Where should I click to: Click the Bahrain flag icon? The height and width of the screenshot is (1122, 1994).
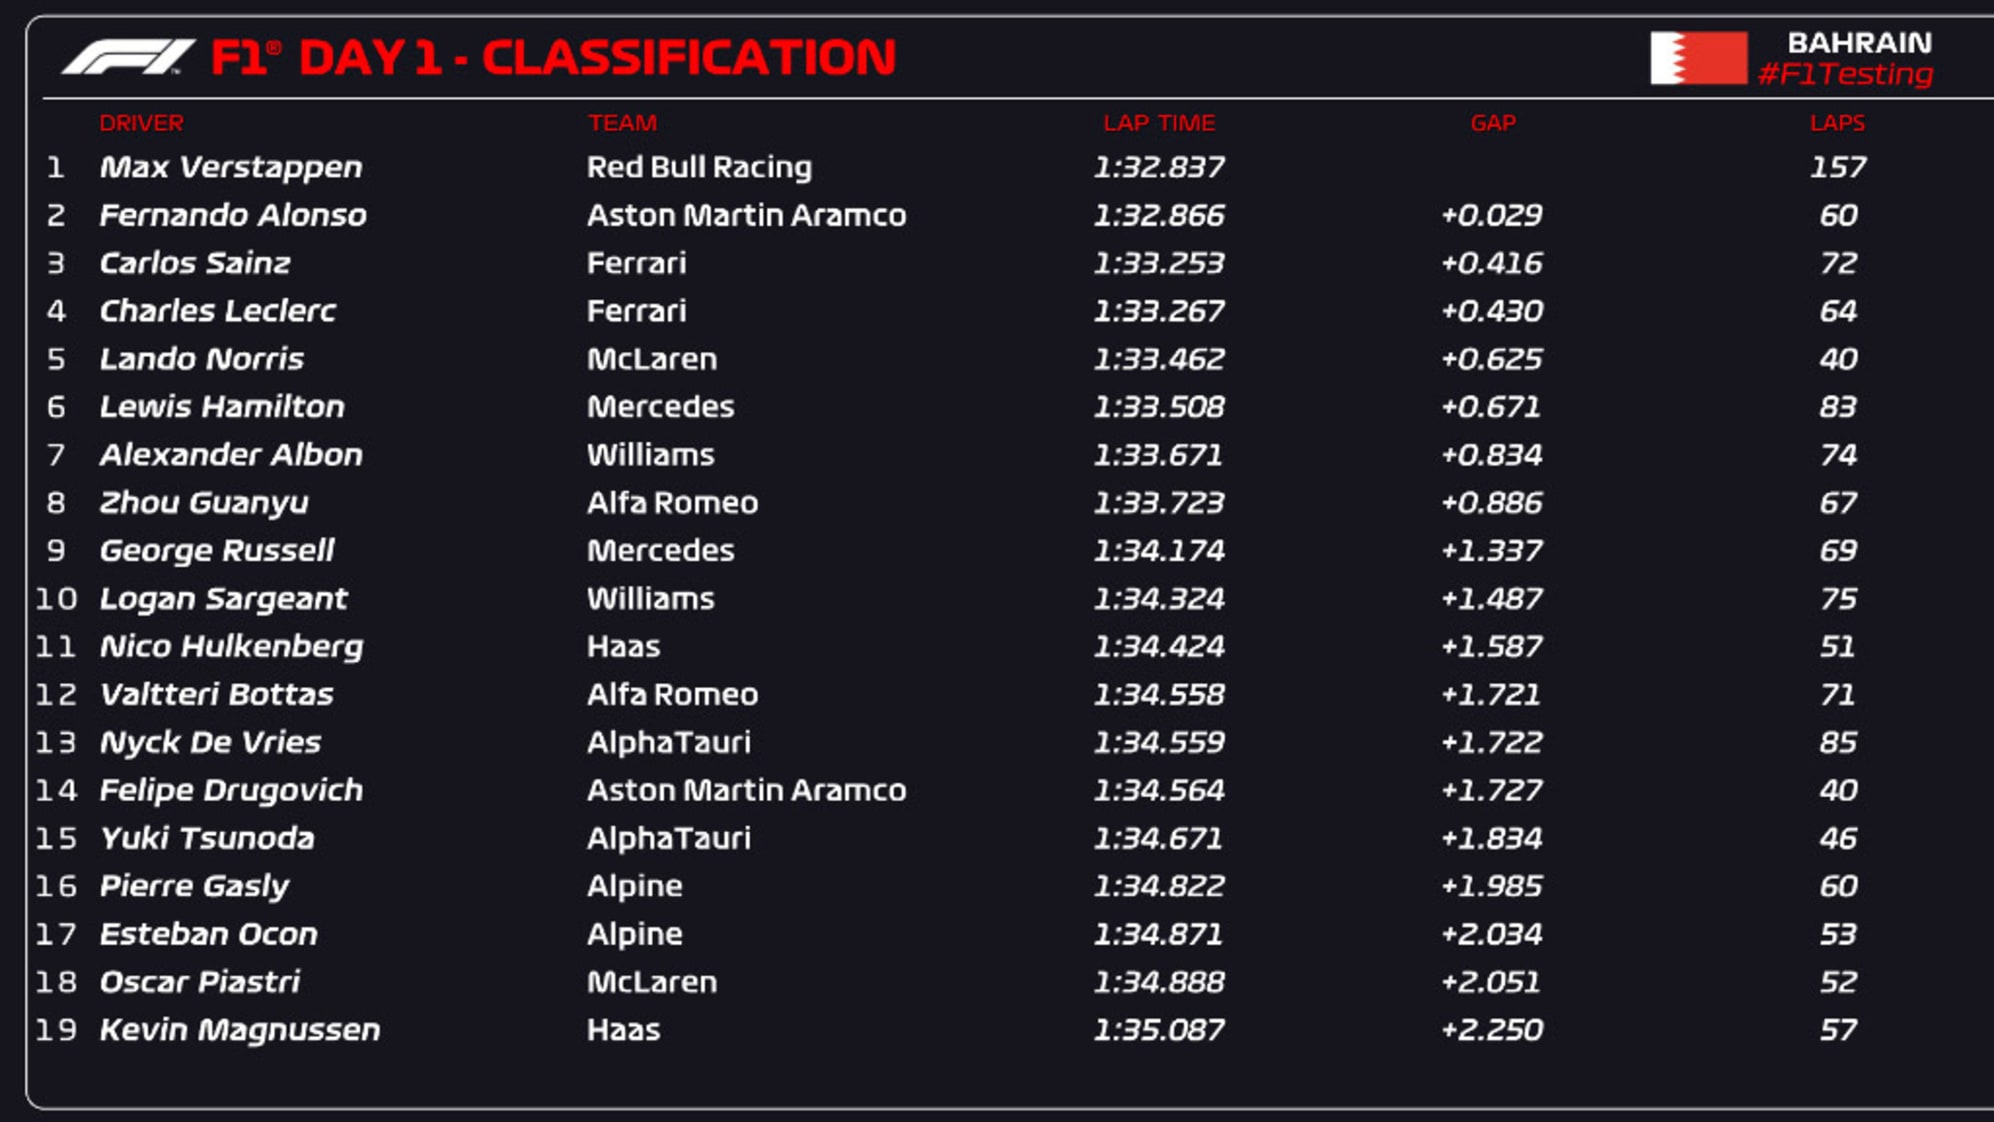(x=1698, y=58)
